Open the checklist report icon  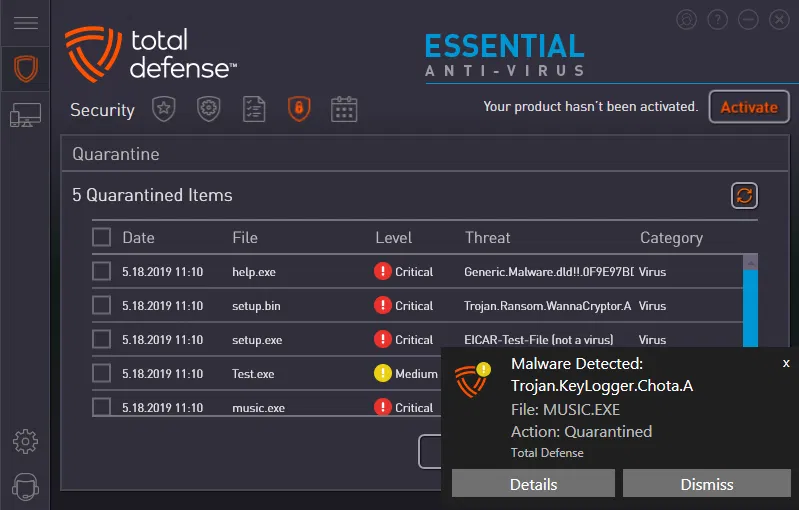254,108
